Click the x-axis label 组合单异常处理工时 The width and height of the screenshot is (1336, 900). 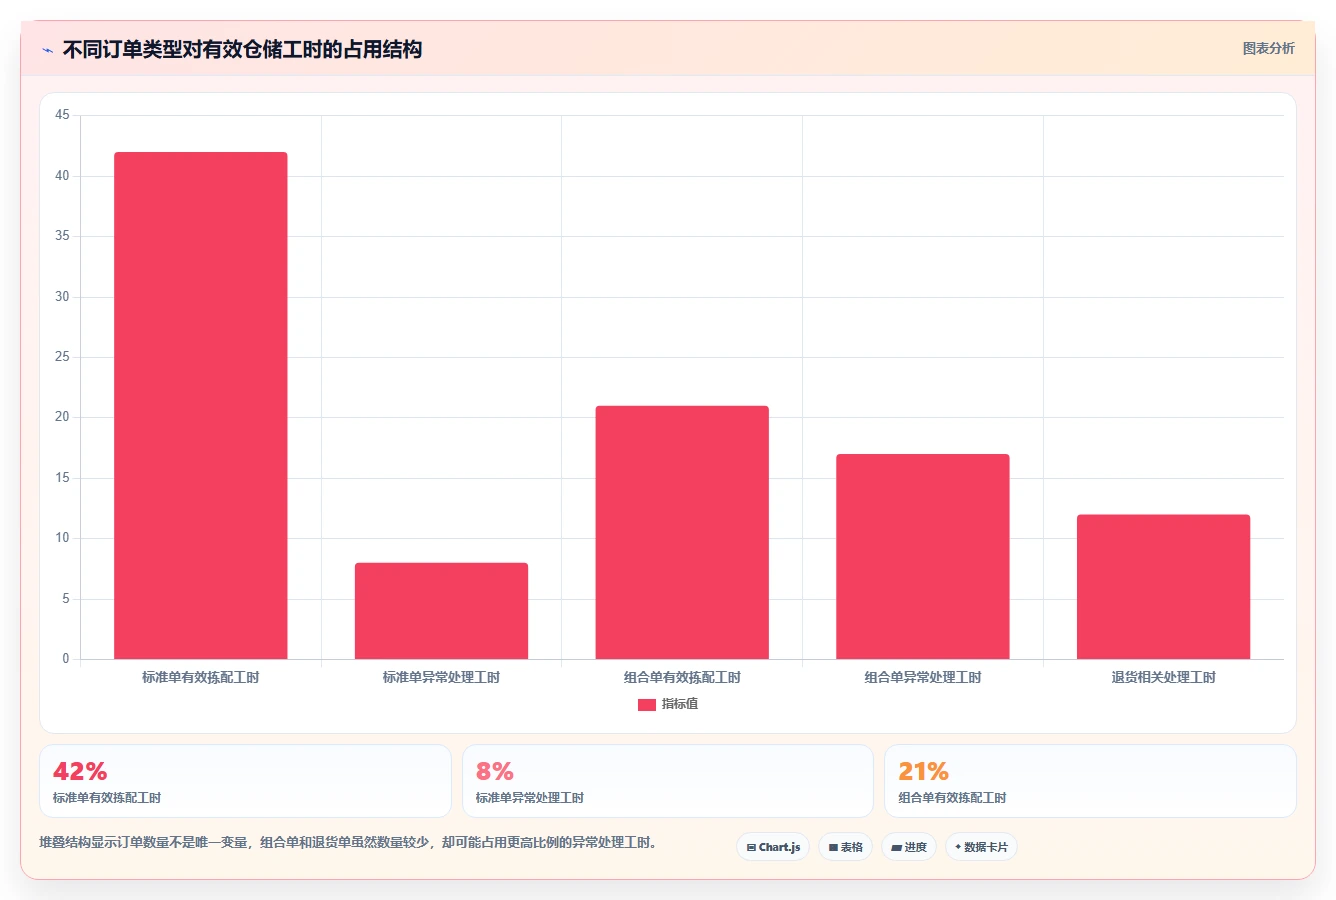coord(923,678)
